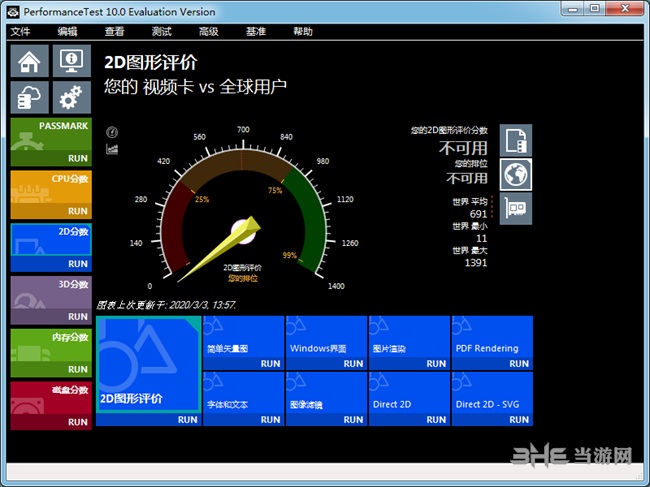Select the 磁盘分数 tile
This screenshot has height=487, width=650.
[x=51, y=398]
